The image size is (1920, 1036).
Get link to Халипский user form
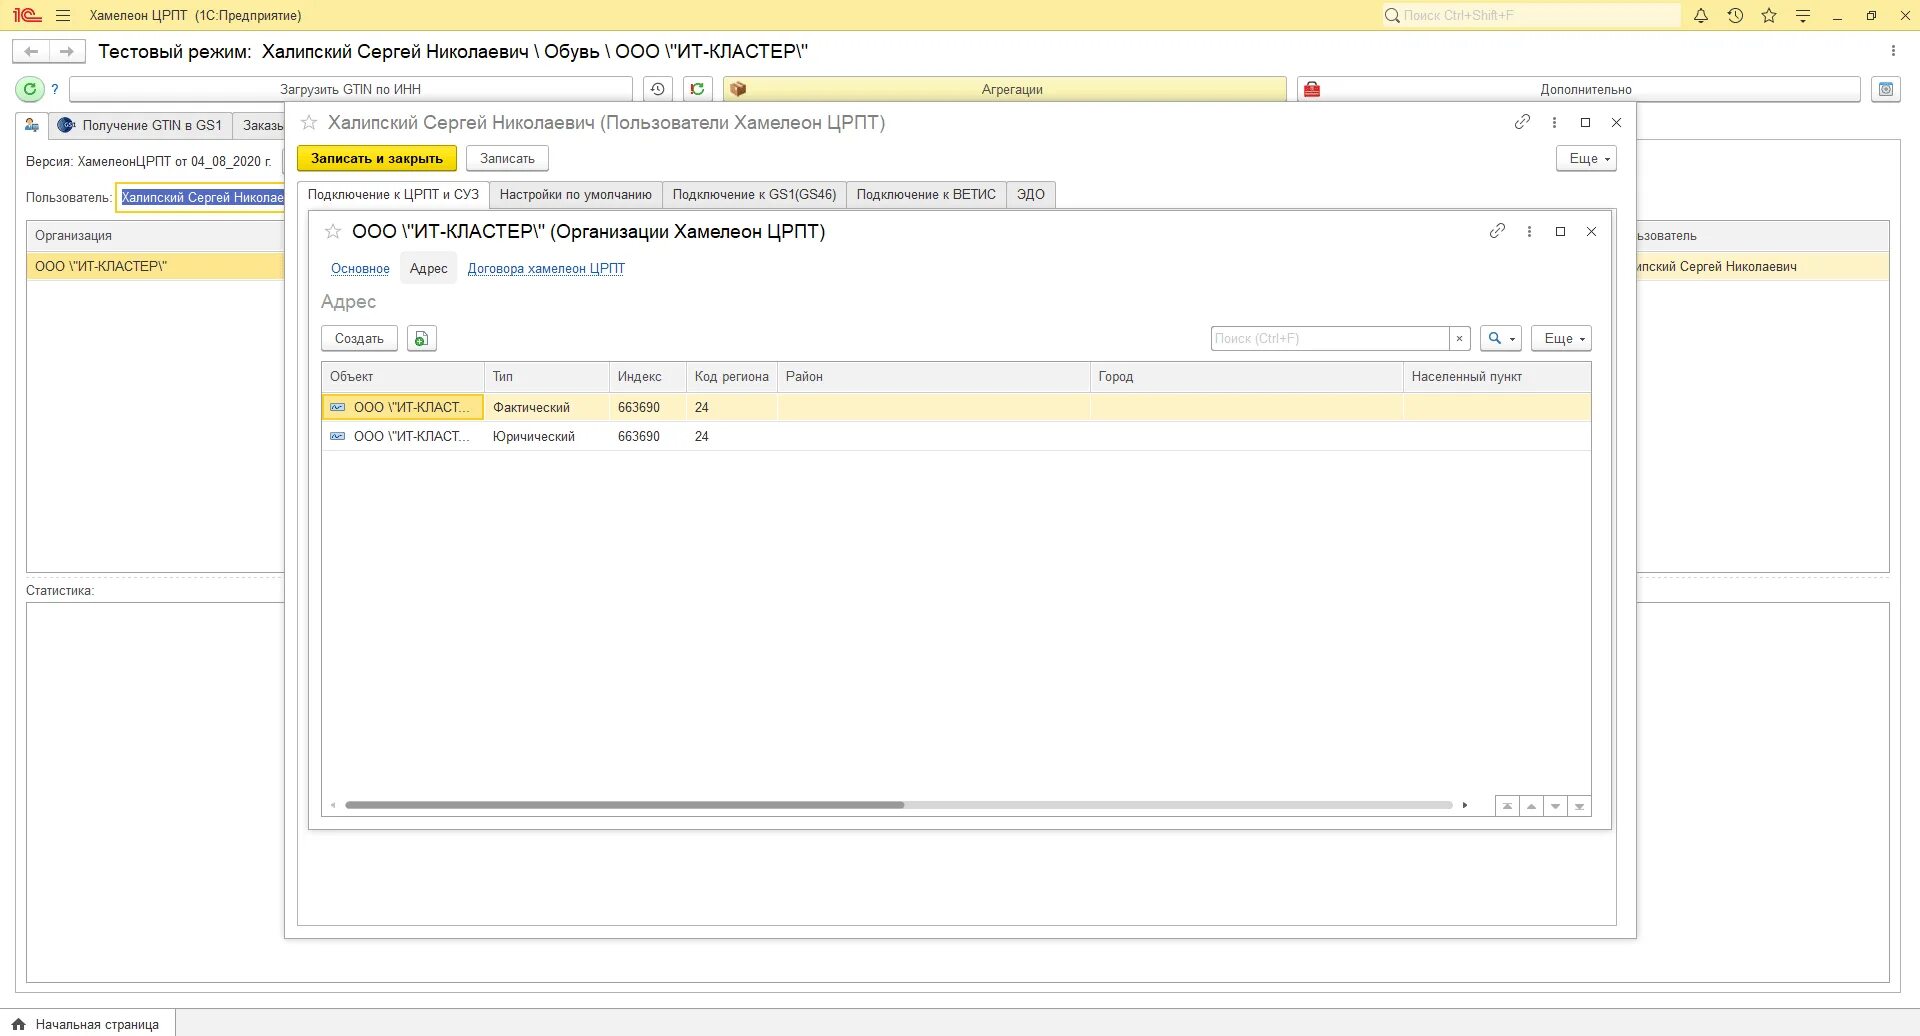[1522, 122]
